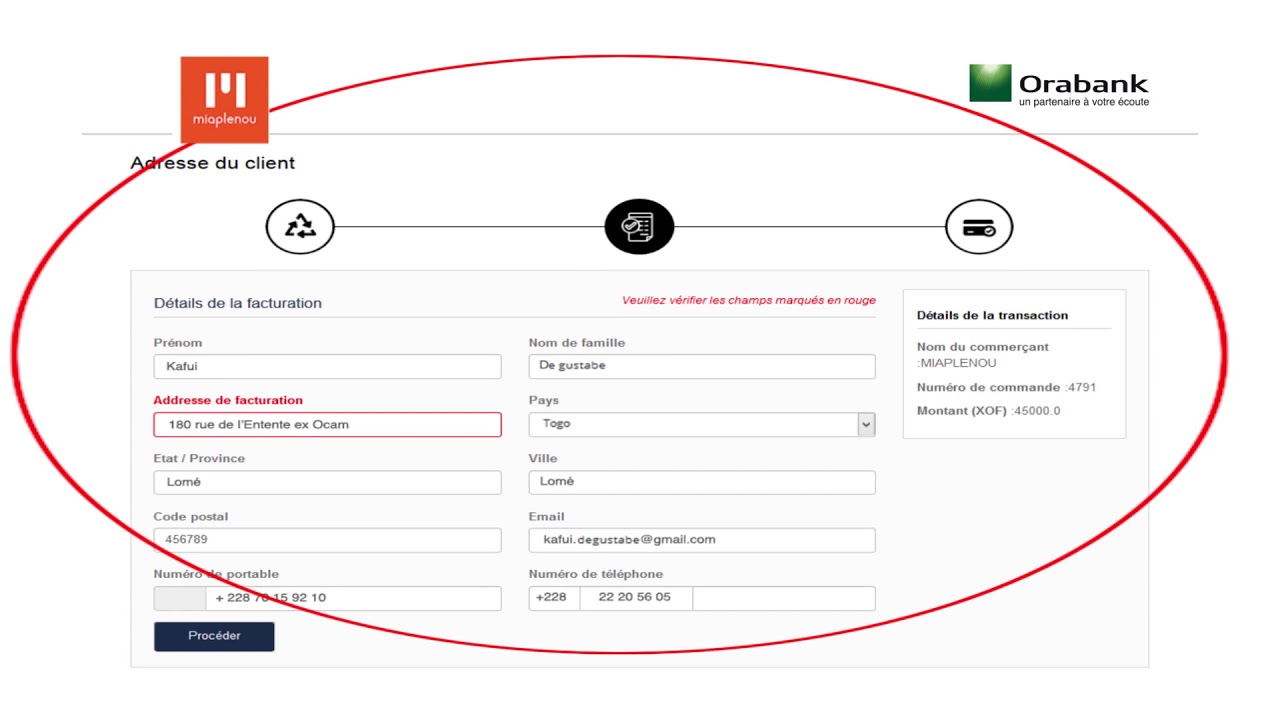Click the mobile number country code box
Screen dimensions: 1280x720
point(179,598)
